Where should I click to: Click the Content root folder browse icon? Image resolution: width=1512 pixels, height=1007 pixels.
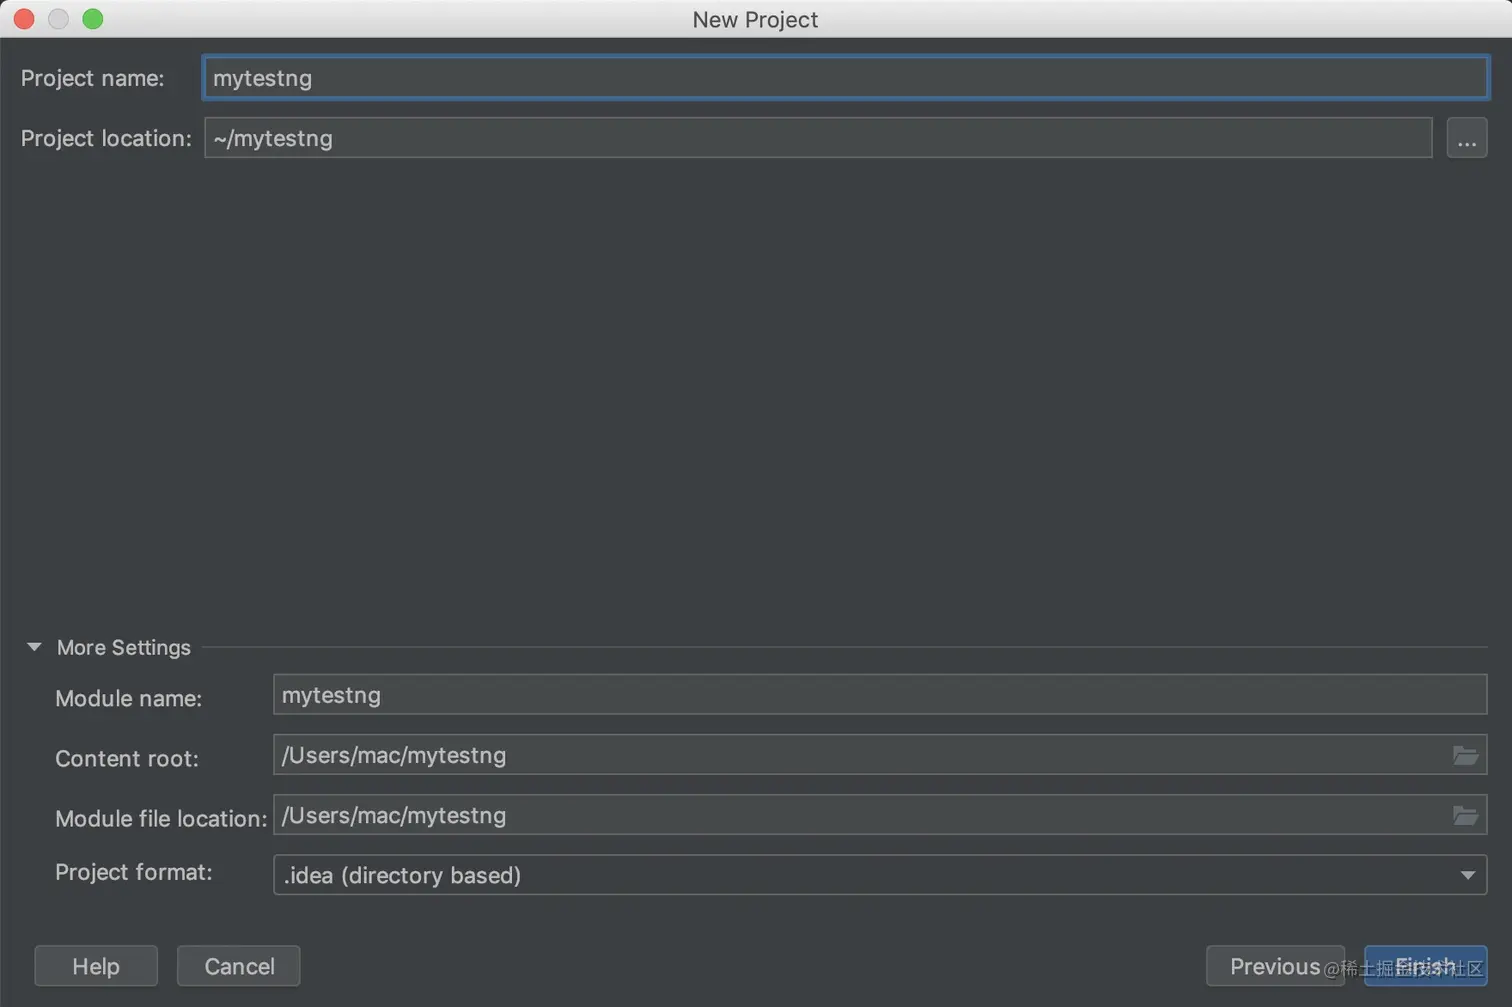1465,755
